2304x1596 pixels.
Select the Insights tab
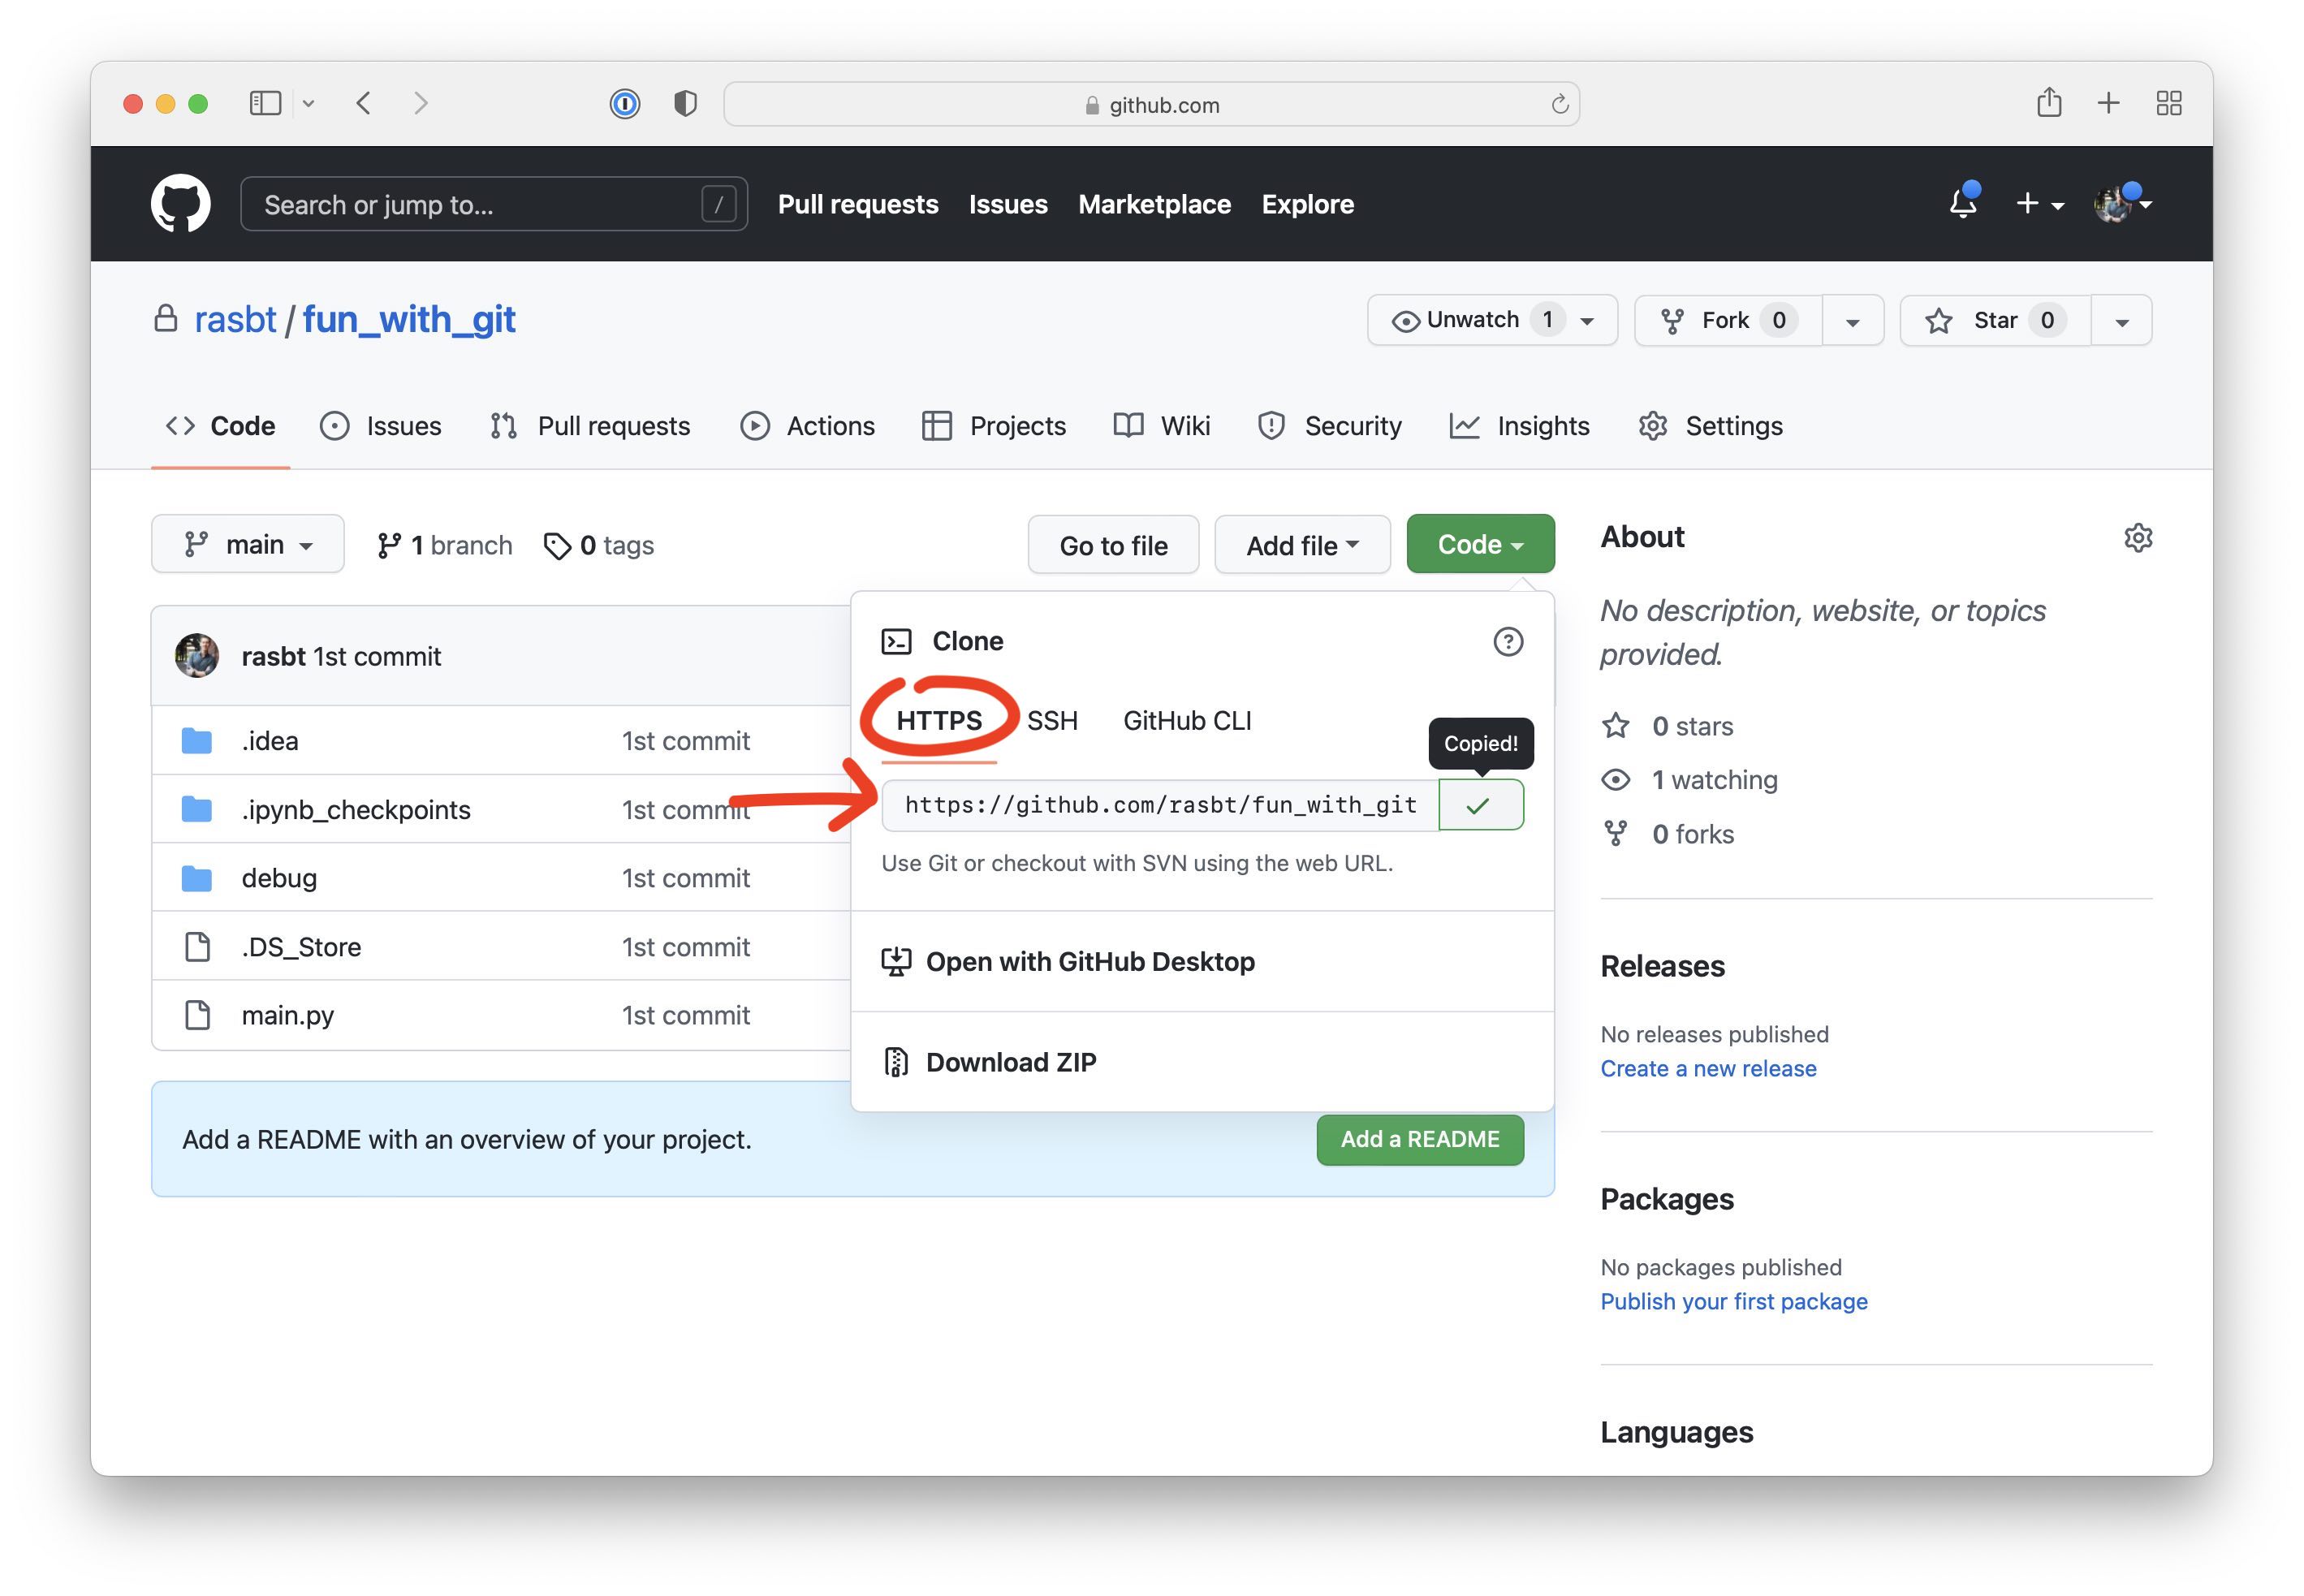click(x=1519, y=426)
